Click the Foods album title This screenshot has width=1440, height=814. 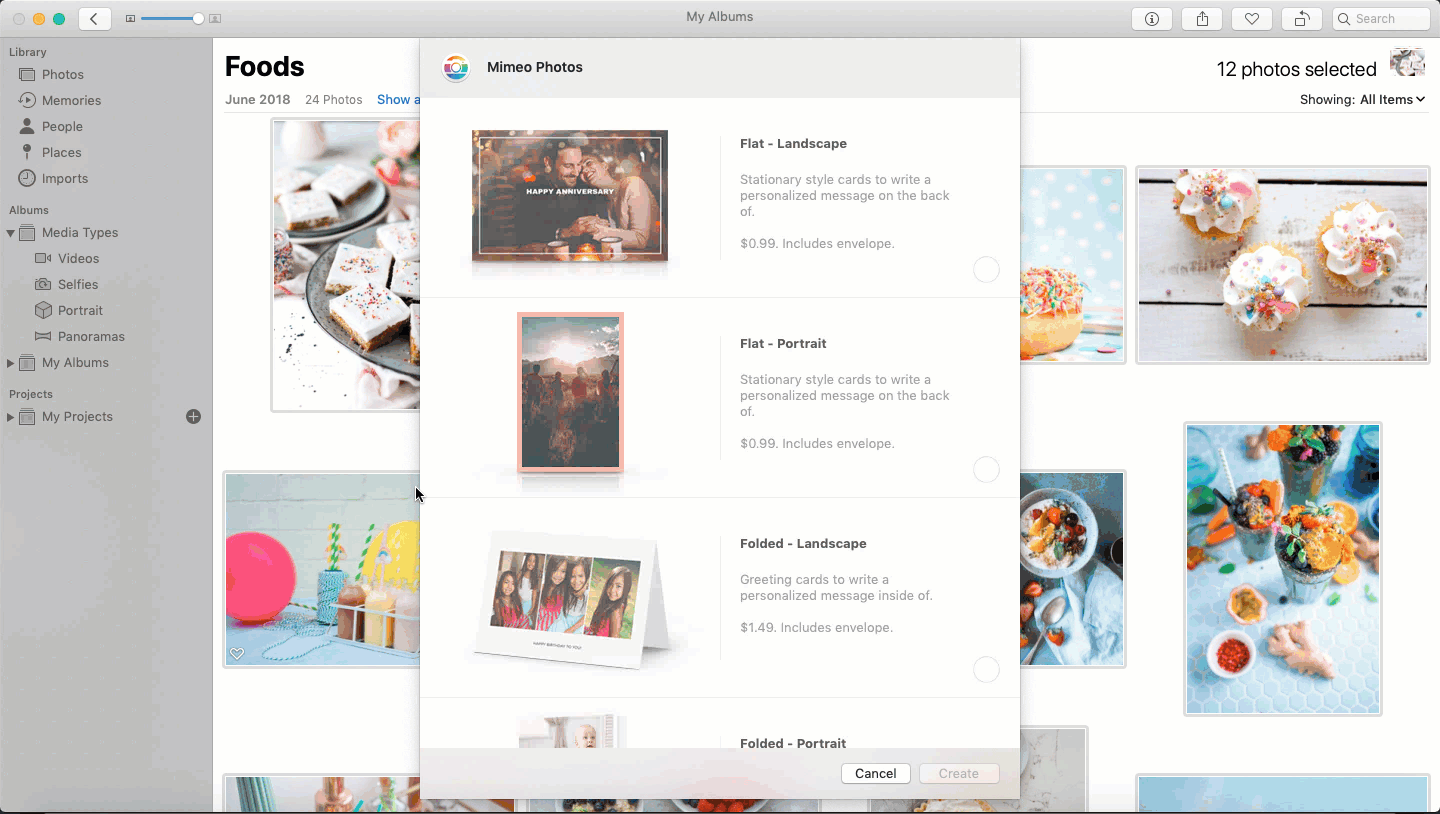click(264, 67)
